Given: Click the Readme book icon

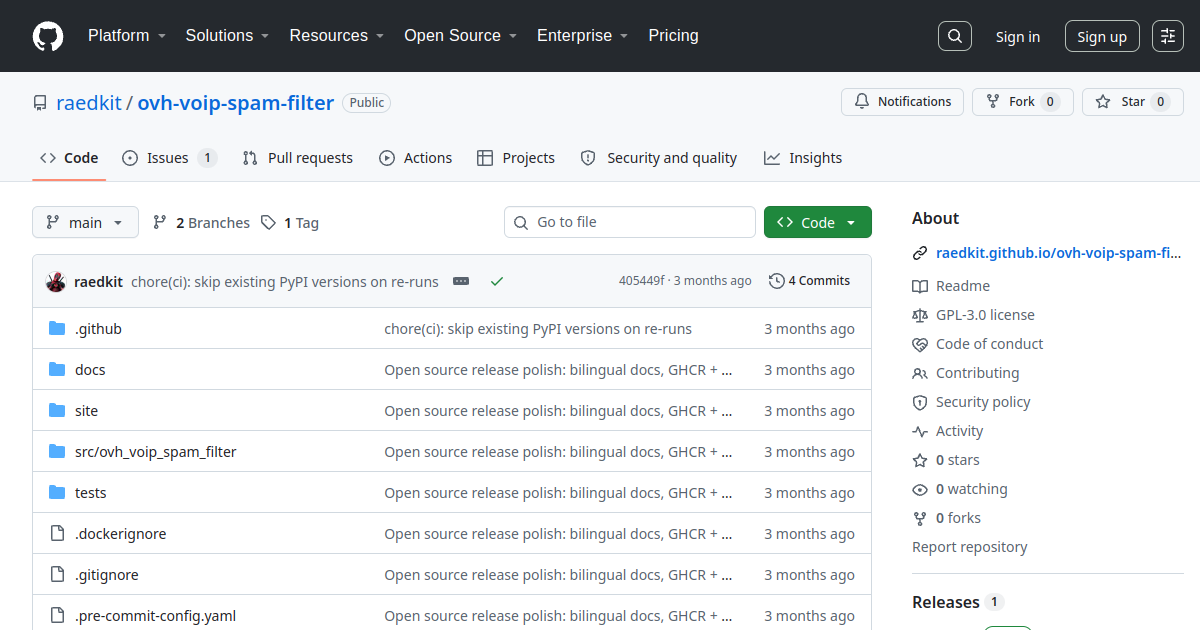Looking at the screenshot, I should coord(920,286).
